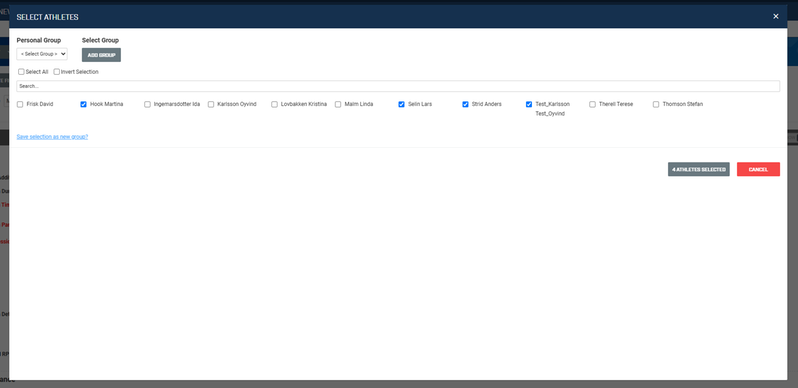
Task: Open the Personal Group dropdown
Action: (x=42, y=53)
